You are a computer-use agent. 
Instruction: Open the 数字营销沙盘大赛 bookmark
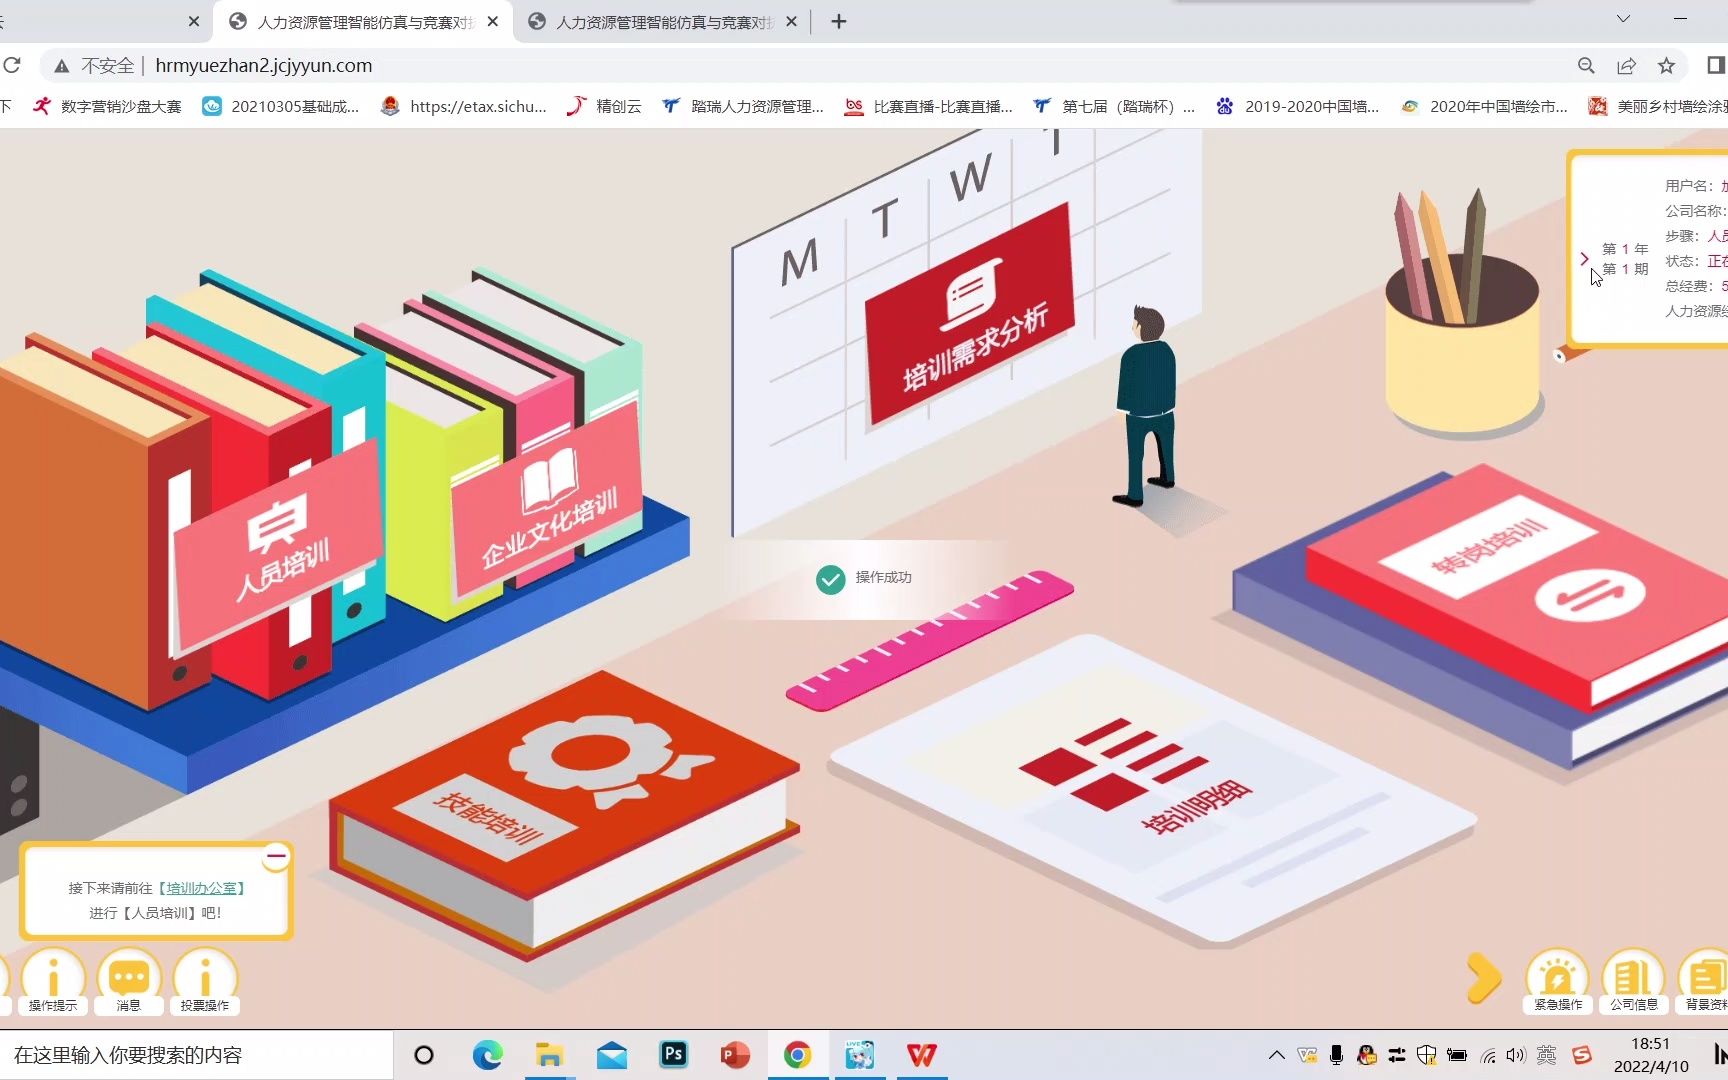tap(108, 106)
